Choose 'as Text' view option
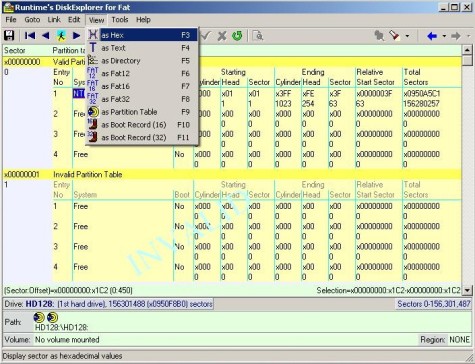Screen dimensions: 475x364 point(143,48)
